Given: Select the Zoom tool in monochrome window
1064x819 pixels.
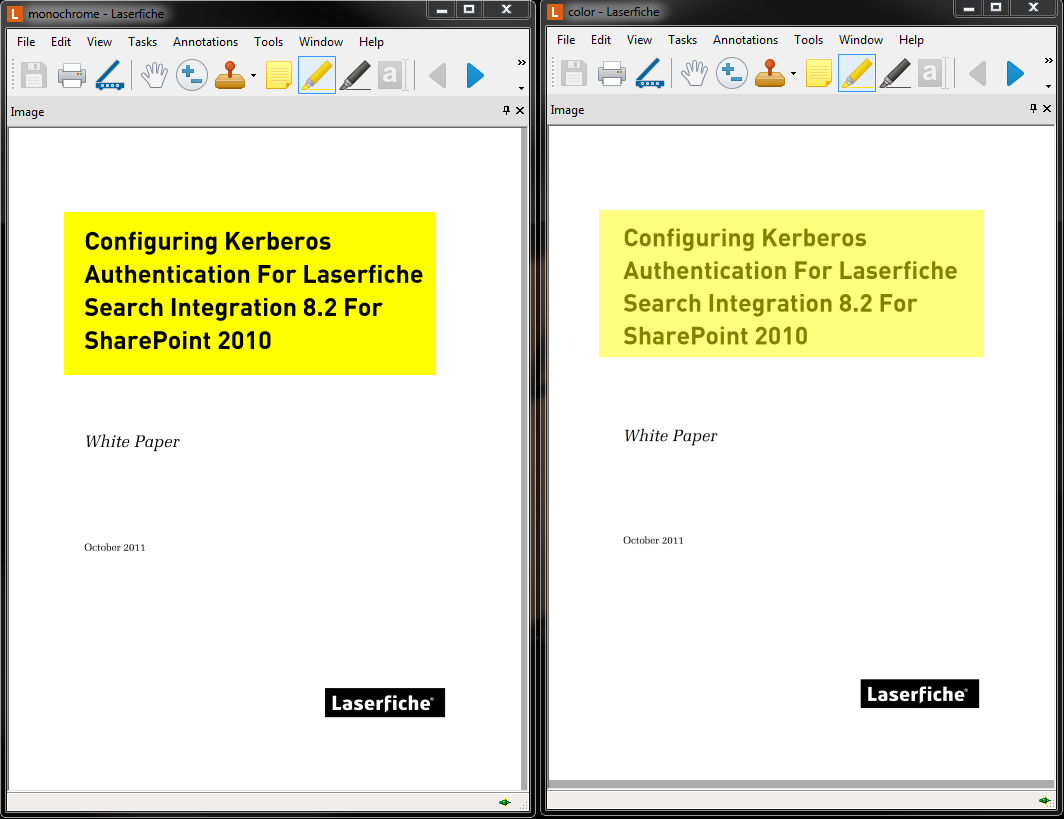Looking at the screenshot, I should (191, 75).
